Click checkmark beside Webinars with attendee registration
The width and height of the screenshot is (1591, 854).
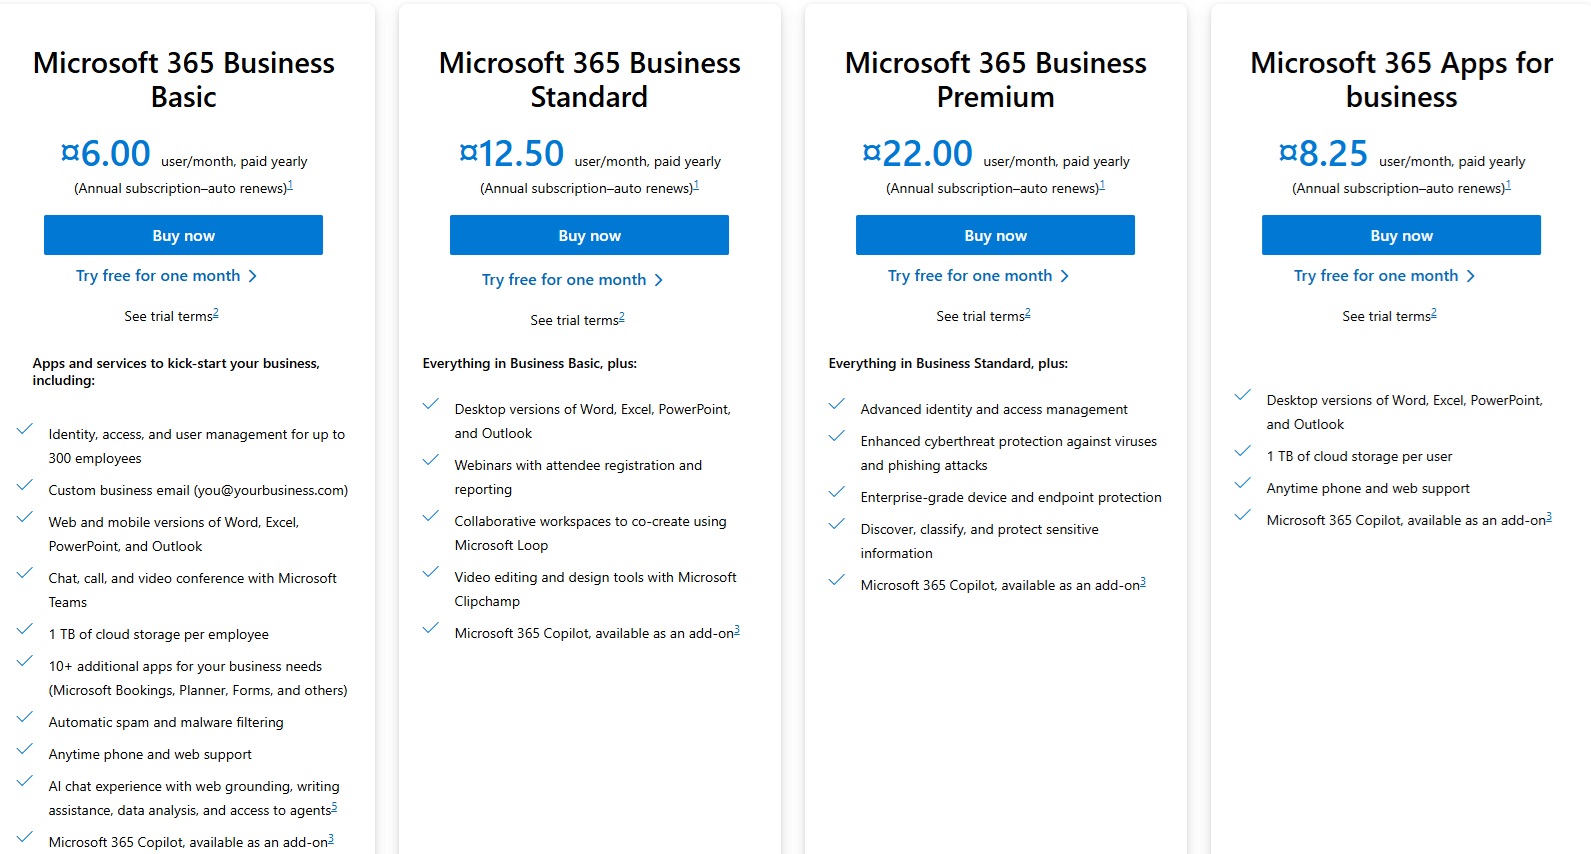point(431,460)
